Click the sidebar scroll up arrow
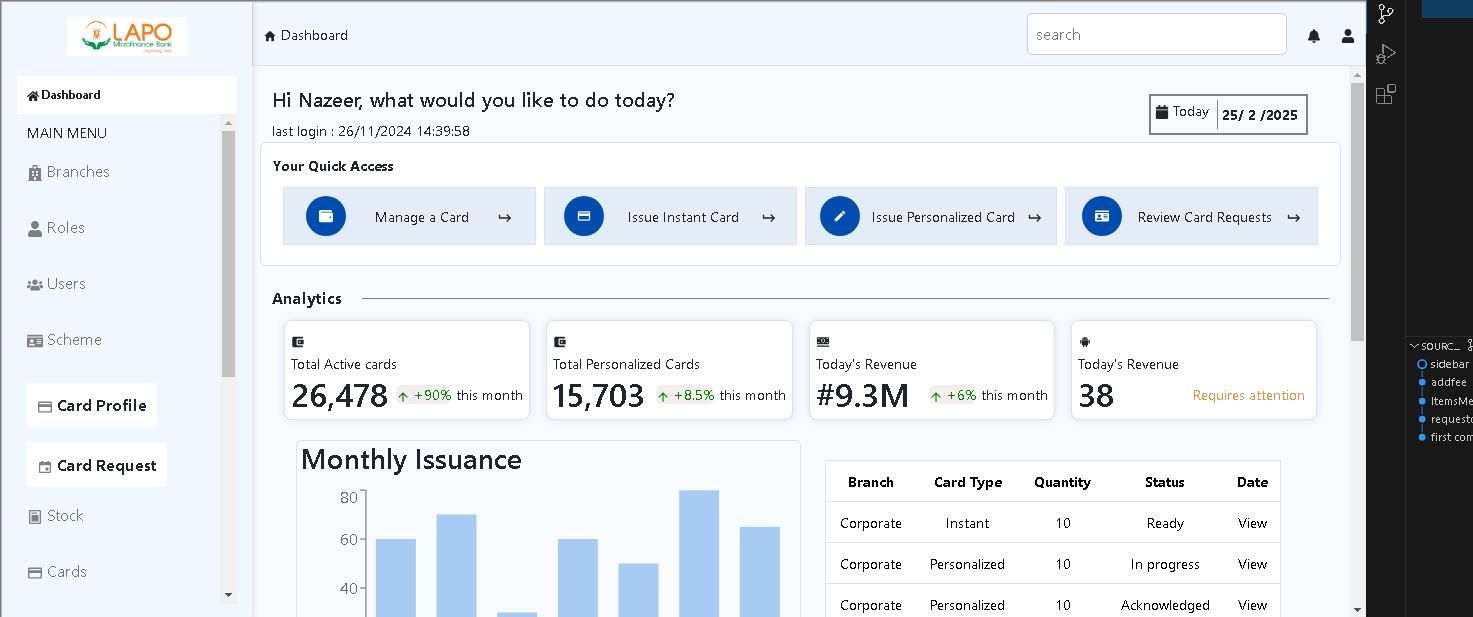 click(x=228, y=123)
